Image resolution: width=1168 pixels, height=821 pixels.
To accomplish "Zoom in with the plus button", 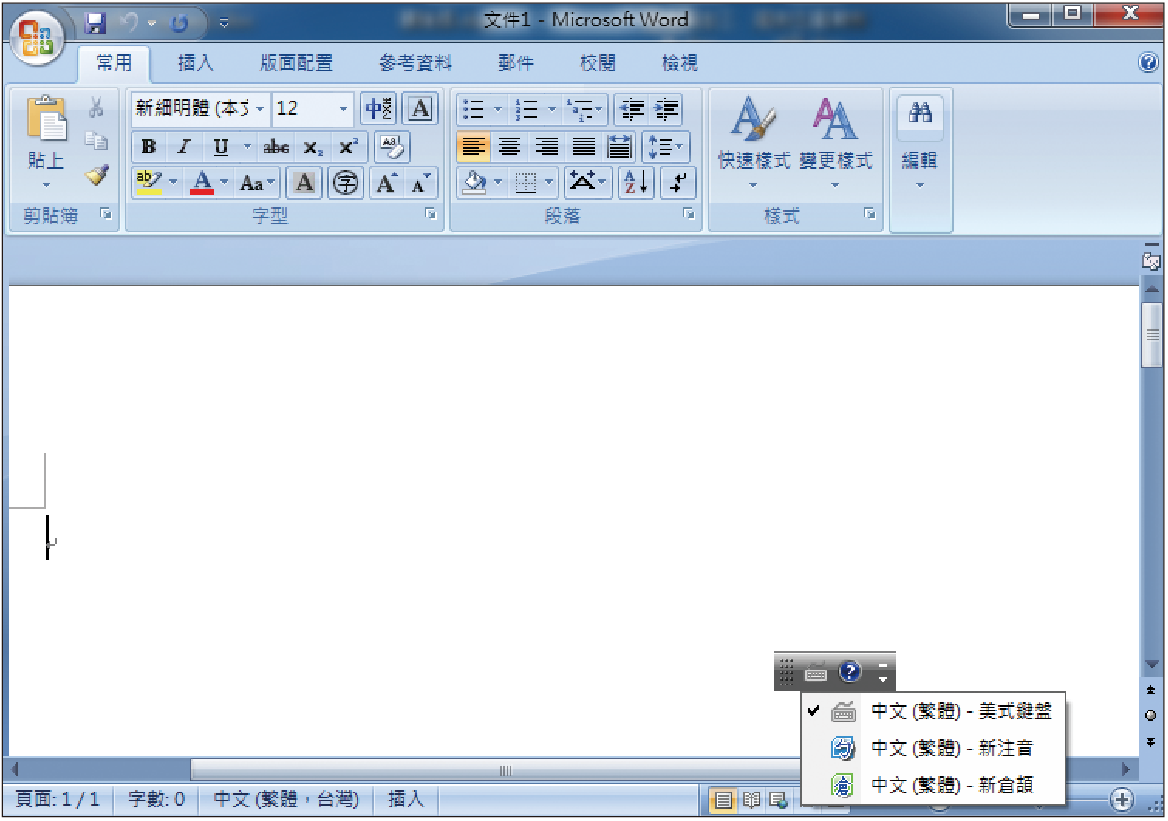I will point(1121,800).
